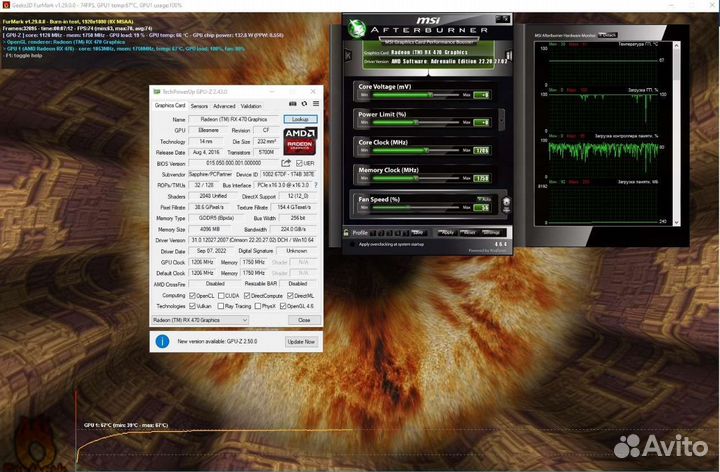
Task: Toggle the OpenCL checkbox
Action: pyautogui.click(x=192, y=296)
